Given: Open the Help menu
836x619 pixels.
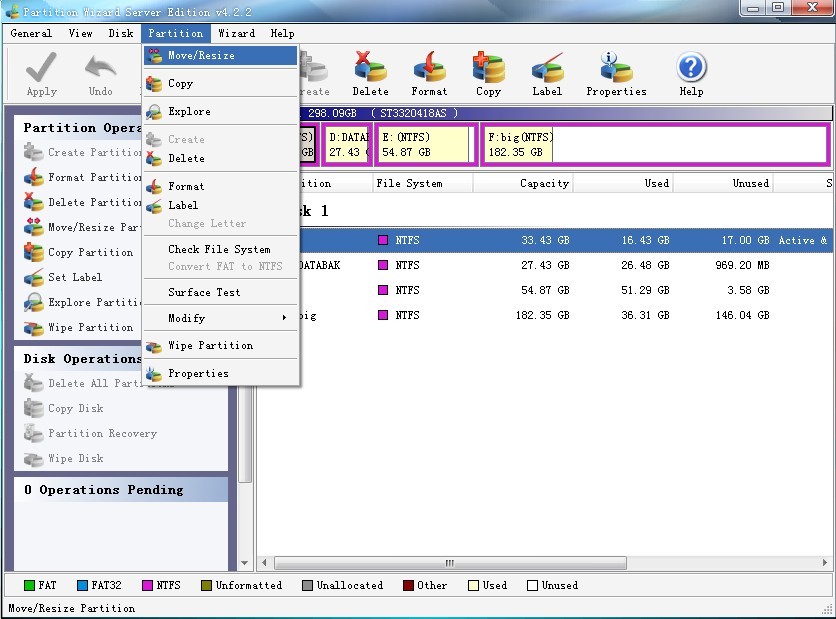Looking at the screenshot, I should pos(283,33).
